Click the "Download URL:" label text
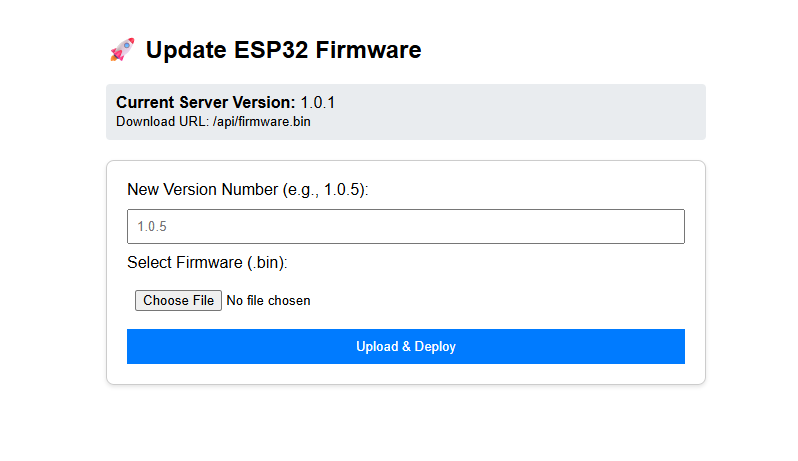Viewport: 798px width, 461px height. [162, 122]
